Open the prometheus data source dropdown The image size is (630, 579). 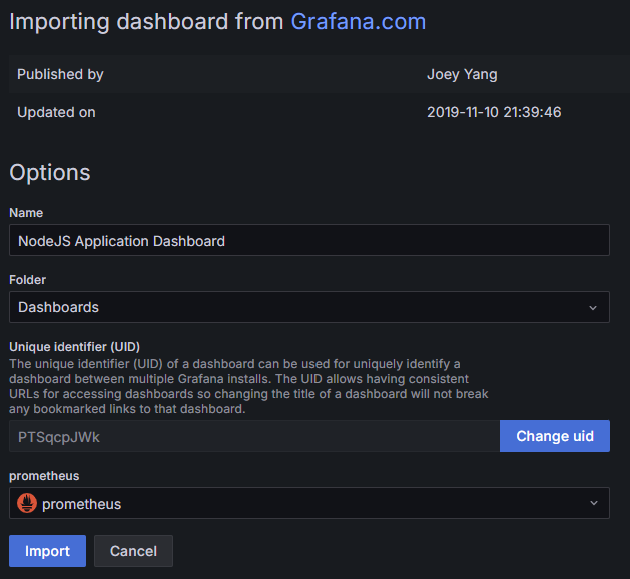300,504
